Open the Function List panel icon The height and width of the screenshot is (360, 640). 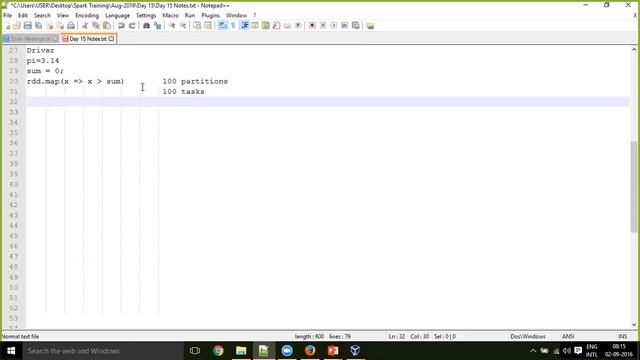pyautogui.click(x=276, y=26)
